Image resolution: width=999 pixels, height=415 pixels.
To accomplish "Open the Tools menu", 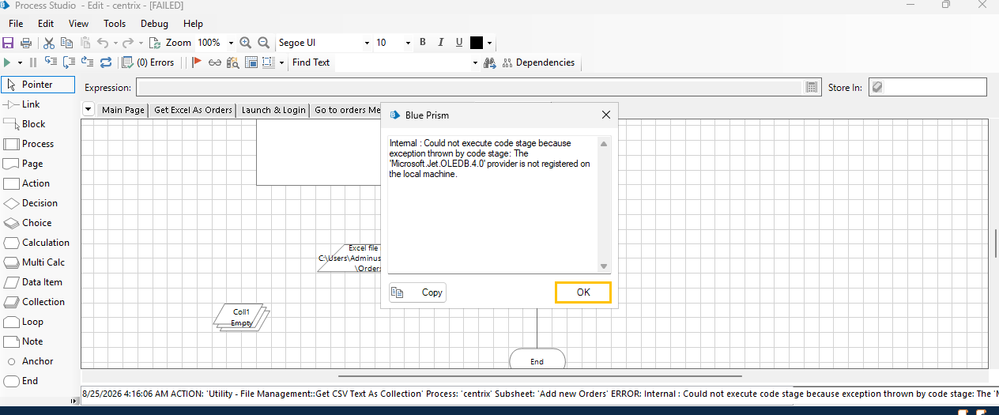I will 115,24.
